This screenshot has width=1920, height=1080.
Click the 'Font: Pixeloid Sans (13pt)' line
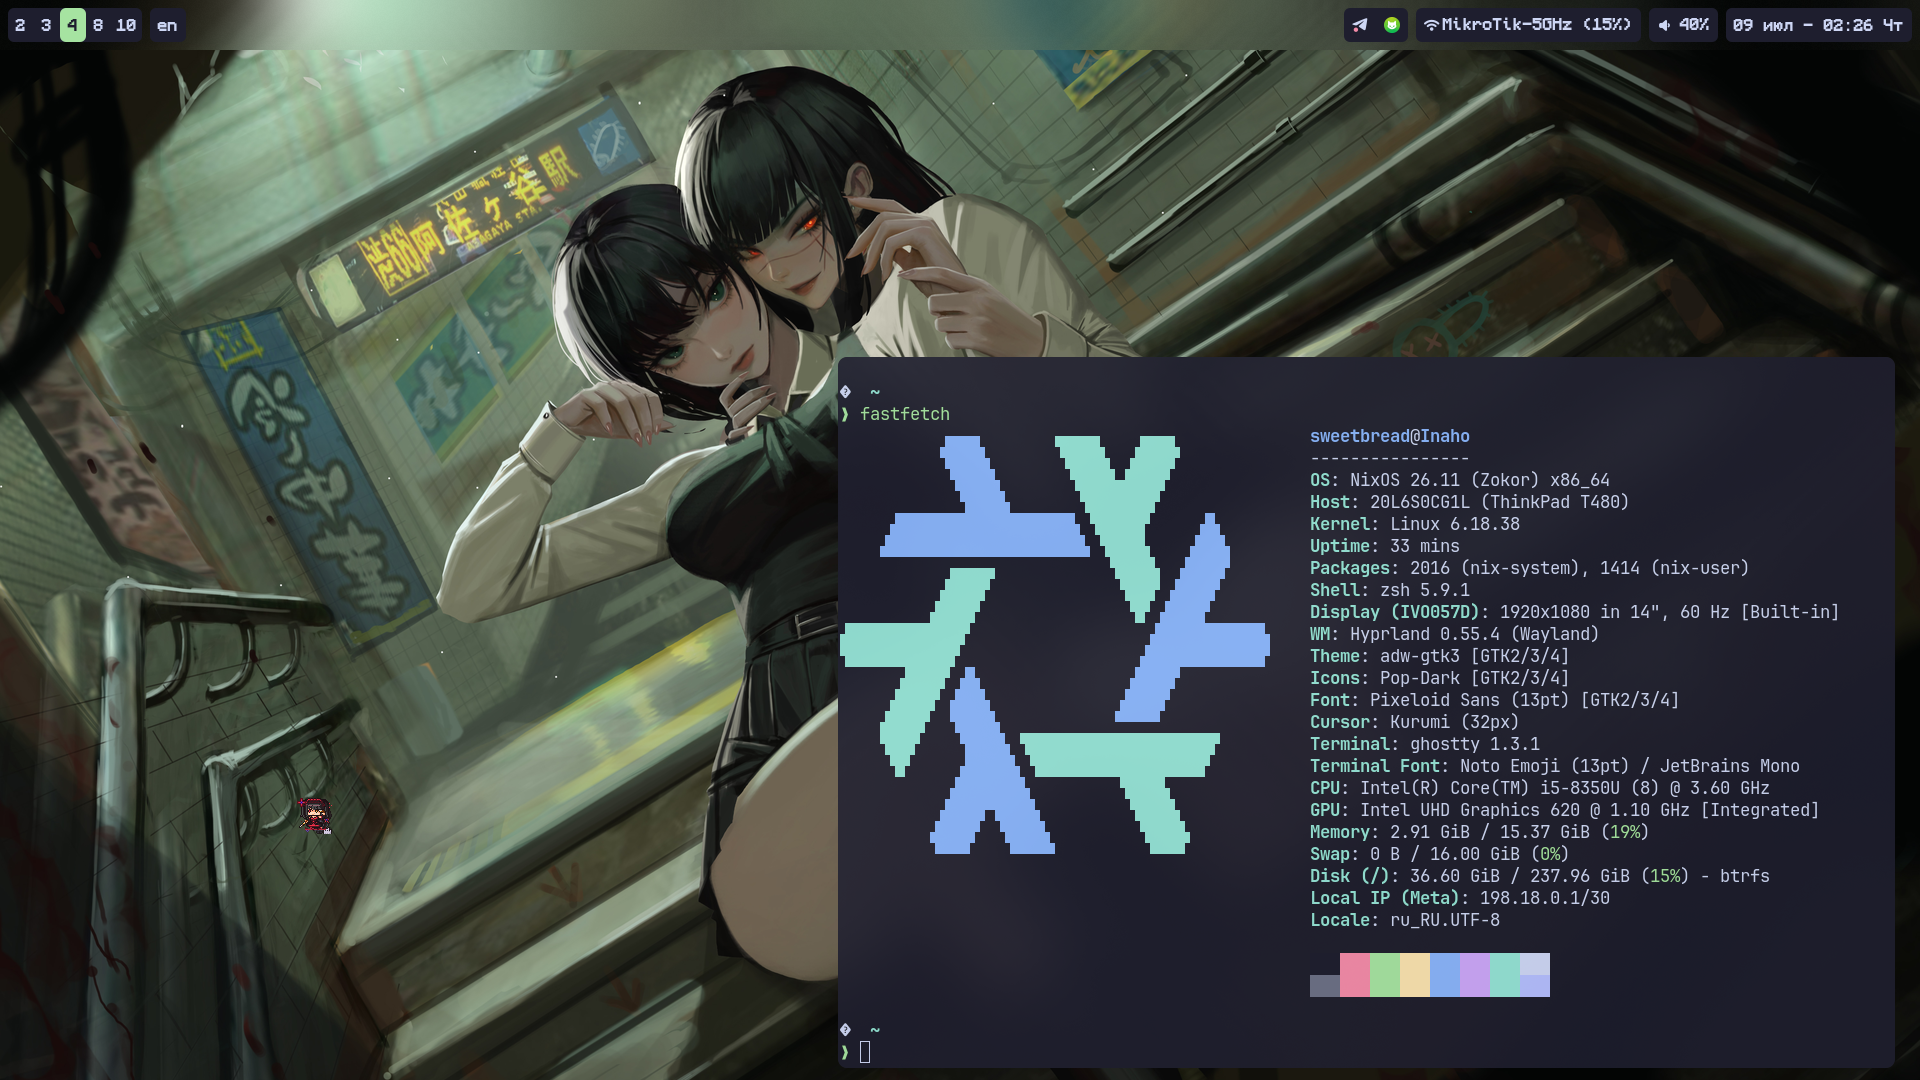coord(1495,700)
